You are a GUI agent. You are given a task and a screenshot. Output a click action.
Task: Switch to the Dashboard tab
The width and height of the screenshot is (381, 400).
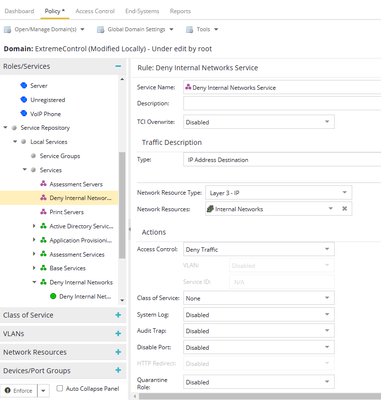pyautogui.click(x=19, y=11)
